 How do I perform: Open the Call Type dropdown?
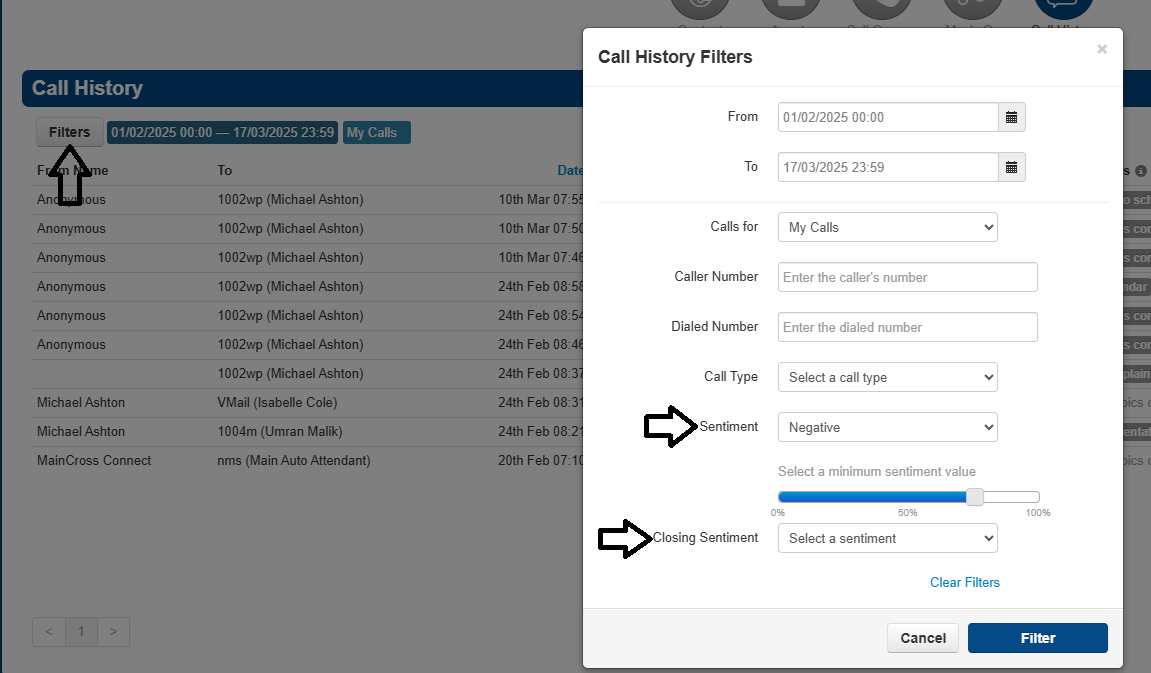[x=887, y=377]
